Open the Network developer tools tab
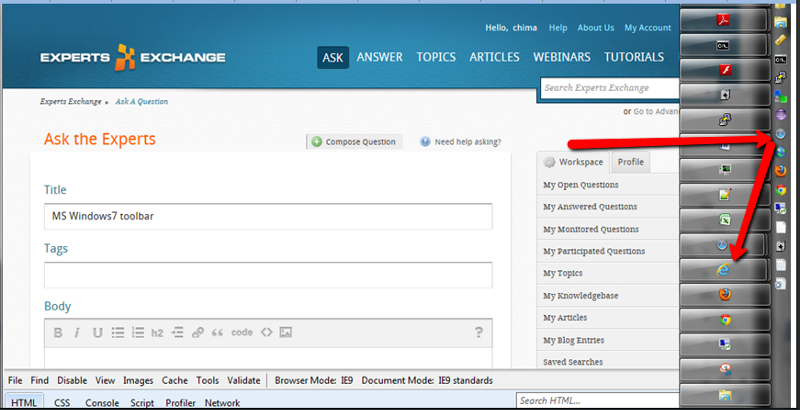The height and width of the screenshot is (410, 800). click(222, 403)
